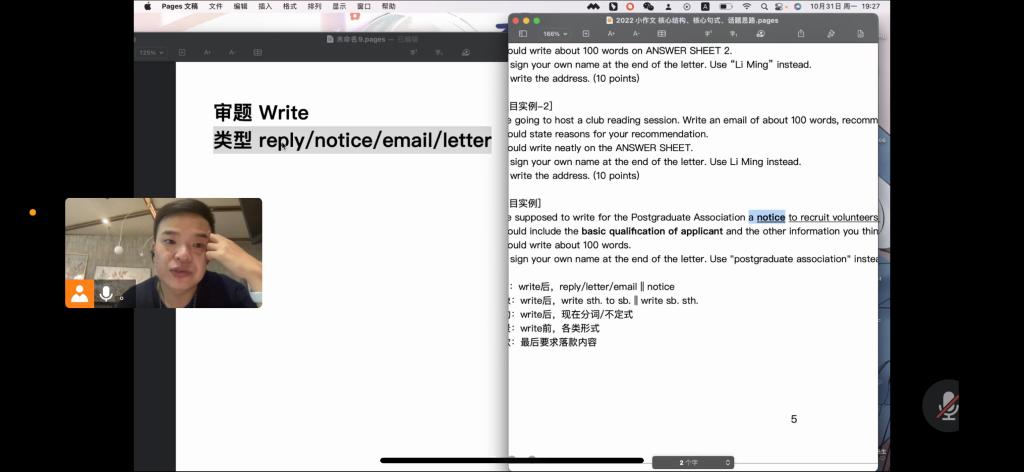
Task: Open the 插入 menu in menu bar
Action: coord(265,6)
